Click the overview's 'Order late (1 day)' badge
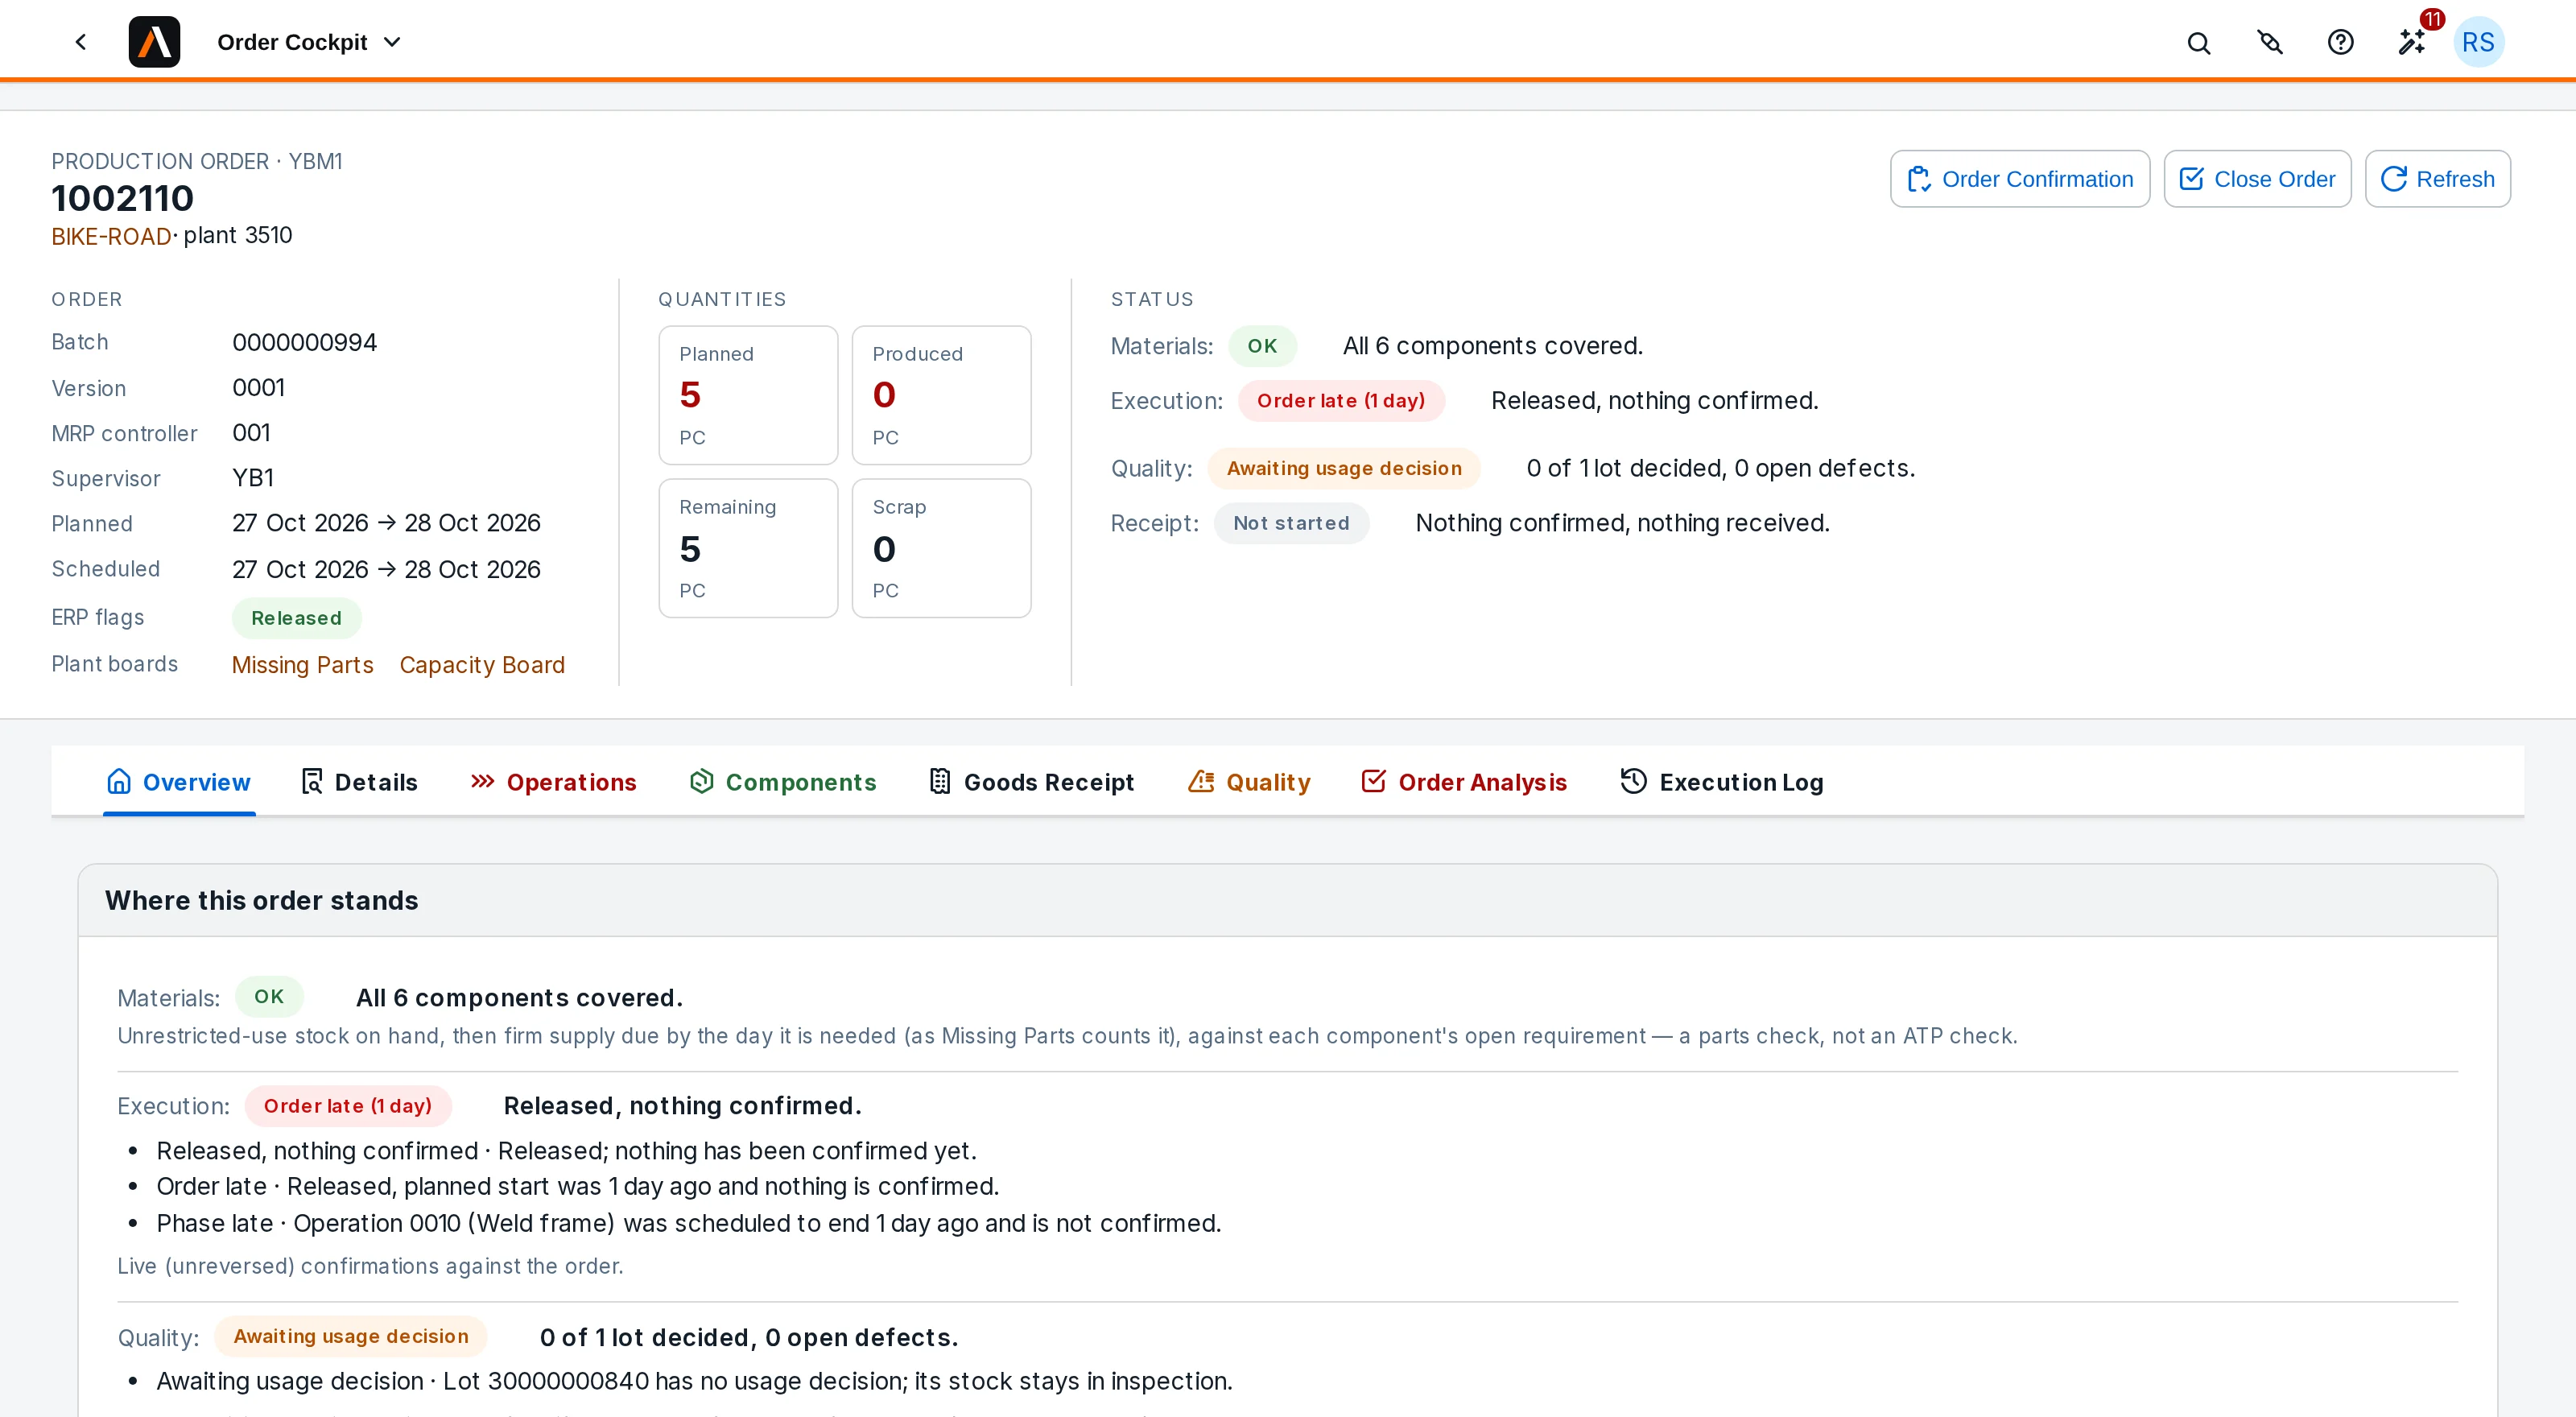 coord(348,1106)
